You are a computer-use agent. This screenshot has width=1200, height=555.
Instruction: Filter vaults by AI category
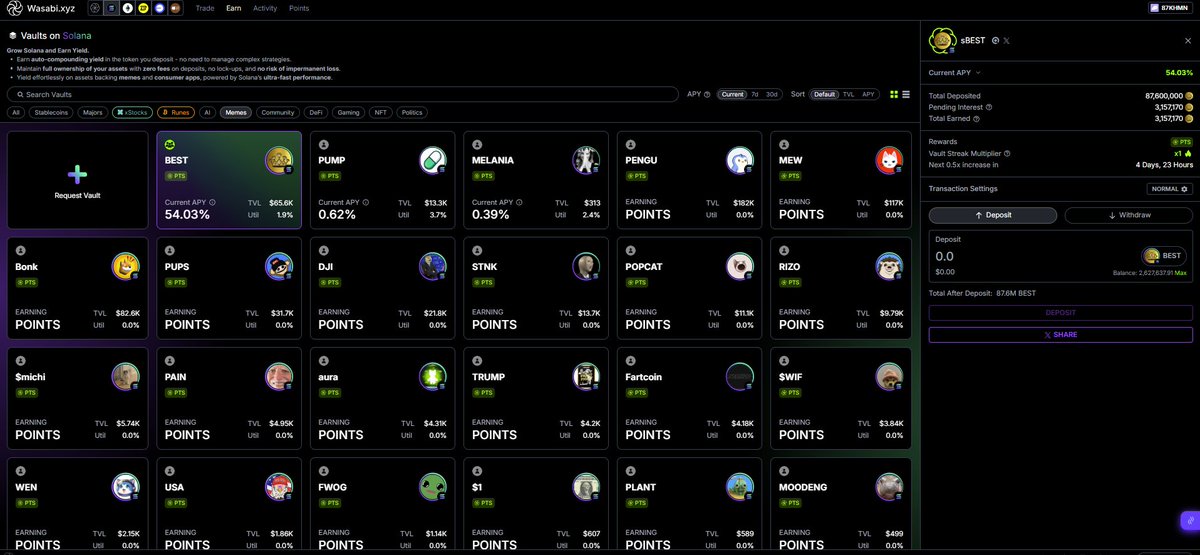(207, 113)
